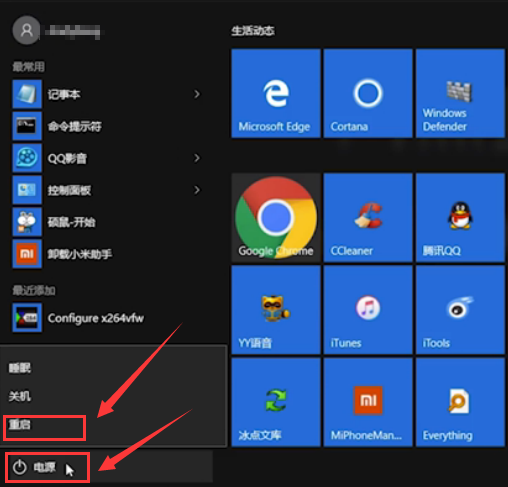The height and width of the screenshot is (487, 508).
Task: Choose 重启 in the power menu
Action: click(x=113, y=425)
